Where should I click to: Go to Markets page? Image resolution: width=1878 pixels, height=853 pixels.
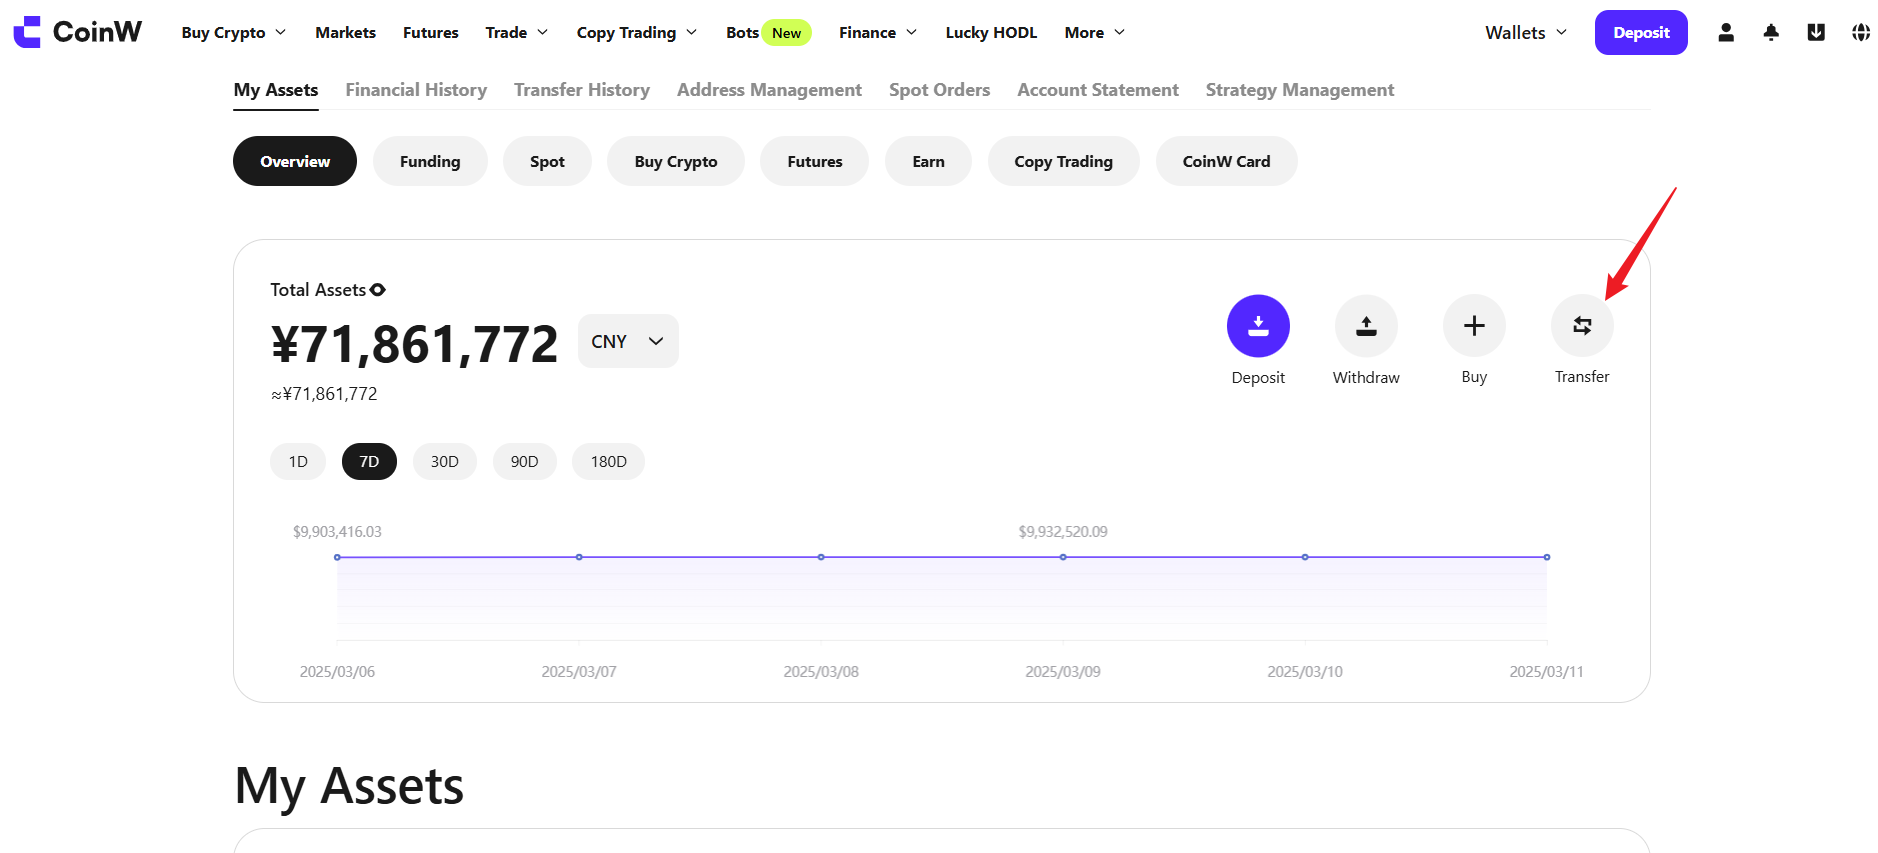pos(345,32)
